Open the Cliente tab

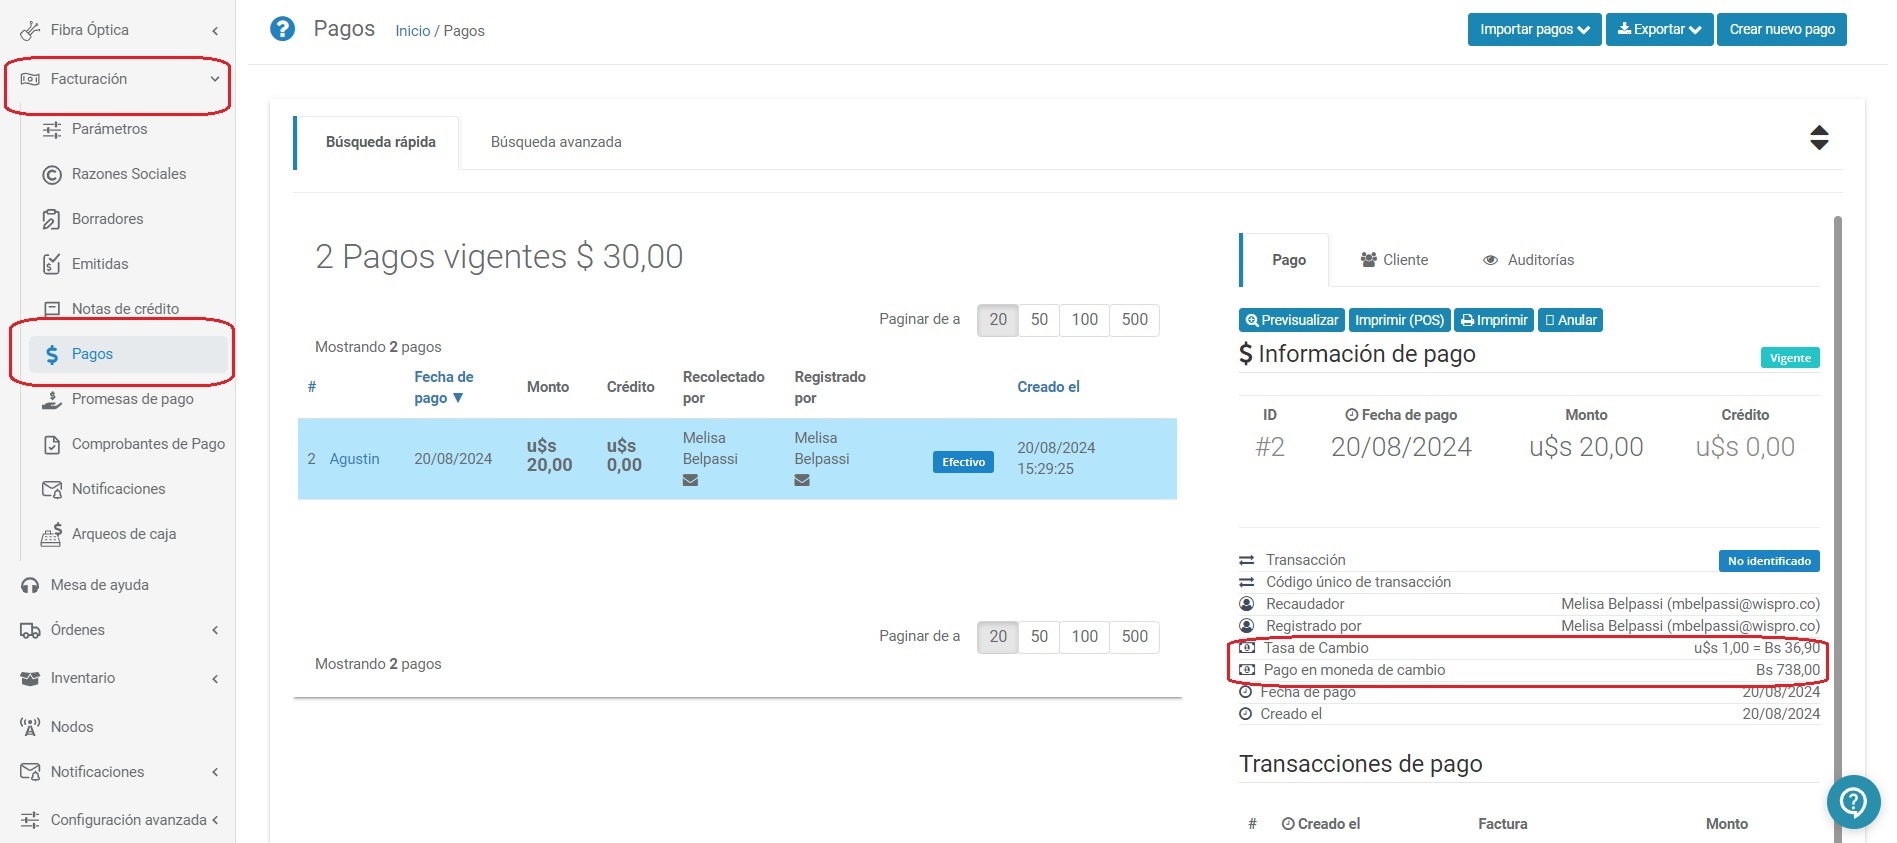(1394, 260)
